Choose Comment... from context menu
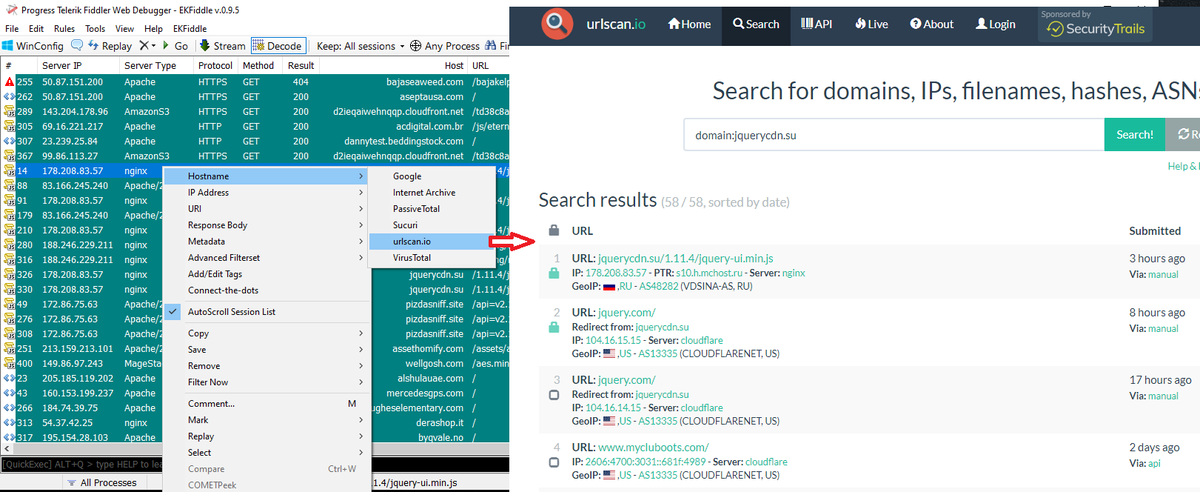 pos(265,403)
